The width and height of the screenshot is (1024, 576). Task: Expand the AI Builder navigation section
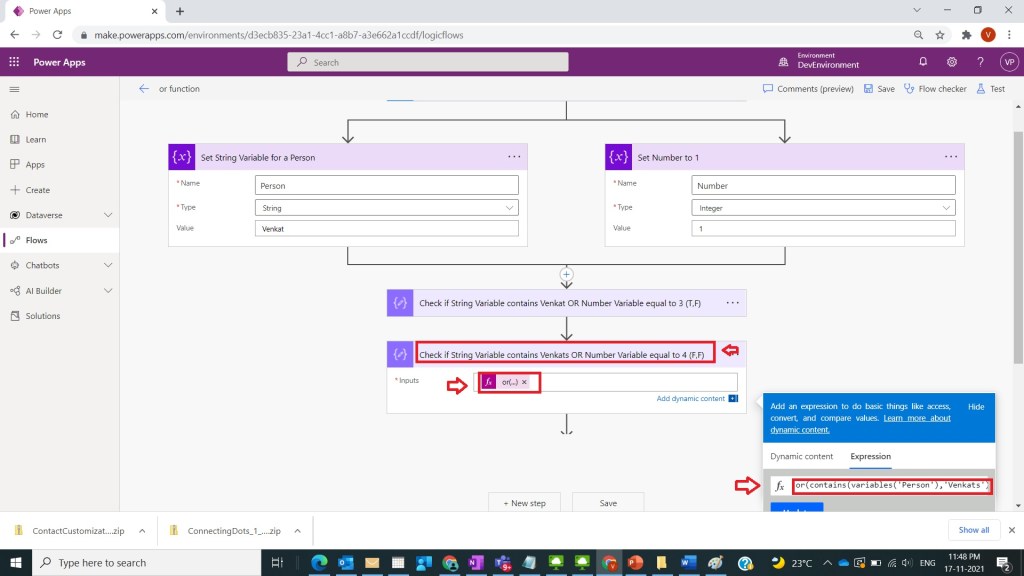[x=108, y=291]
